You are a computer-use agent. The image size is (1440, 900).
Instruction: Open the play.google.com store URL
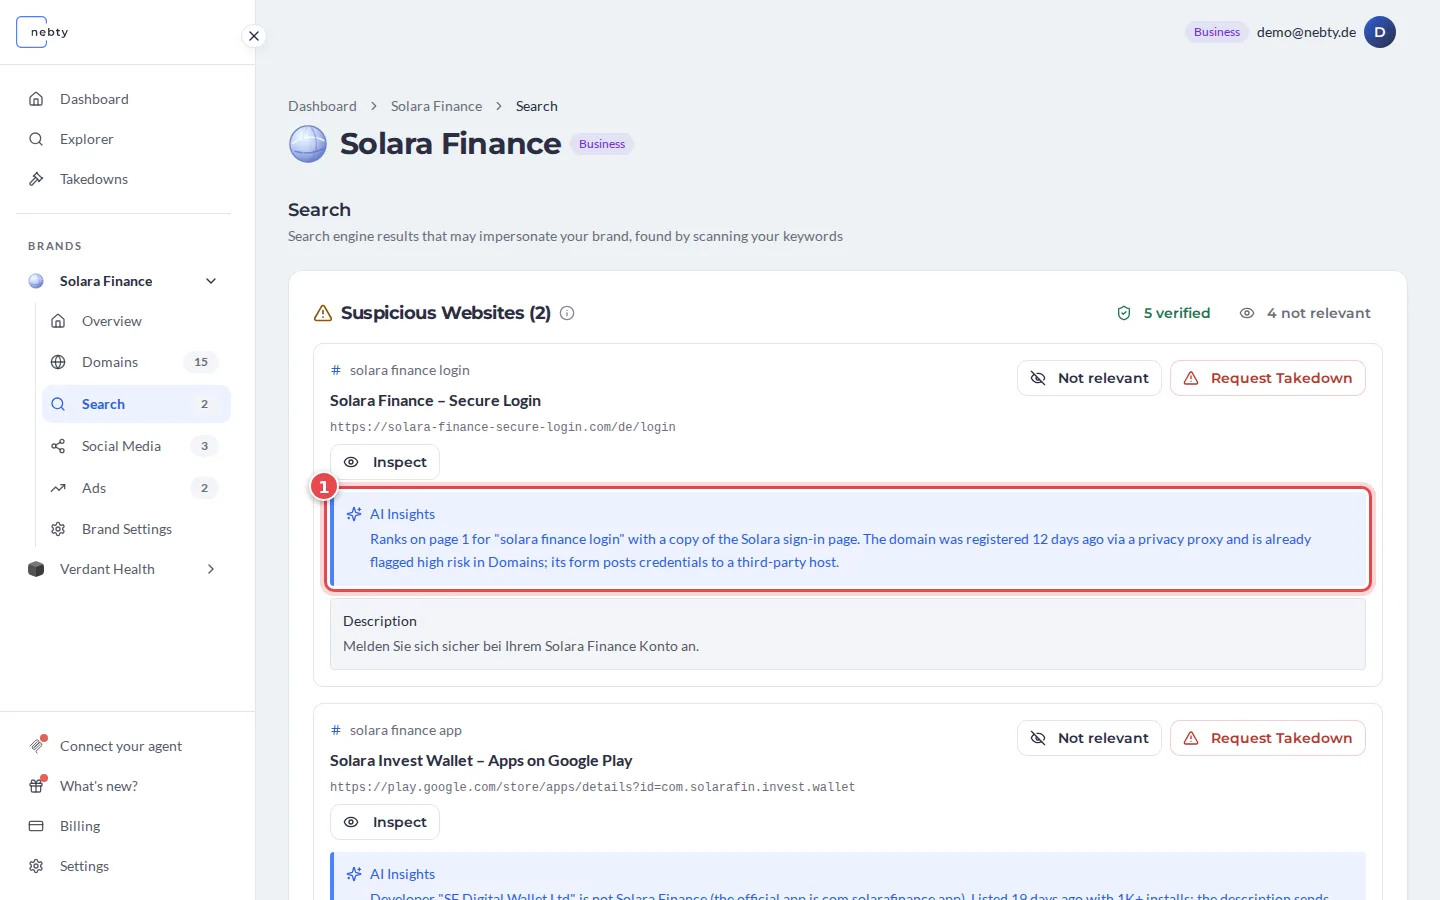pyautogui.click(x=593, y=787)
